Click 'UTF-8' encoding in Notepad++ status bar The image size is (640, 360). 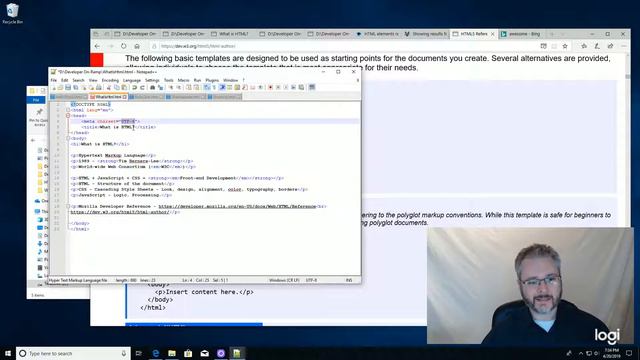pyautogui.click(x=311, y=280)
